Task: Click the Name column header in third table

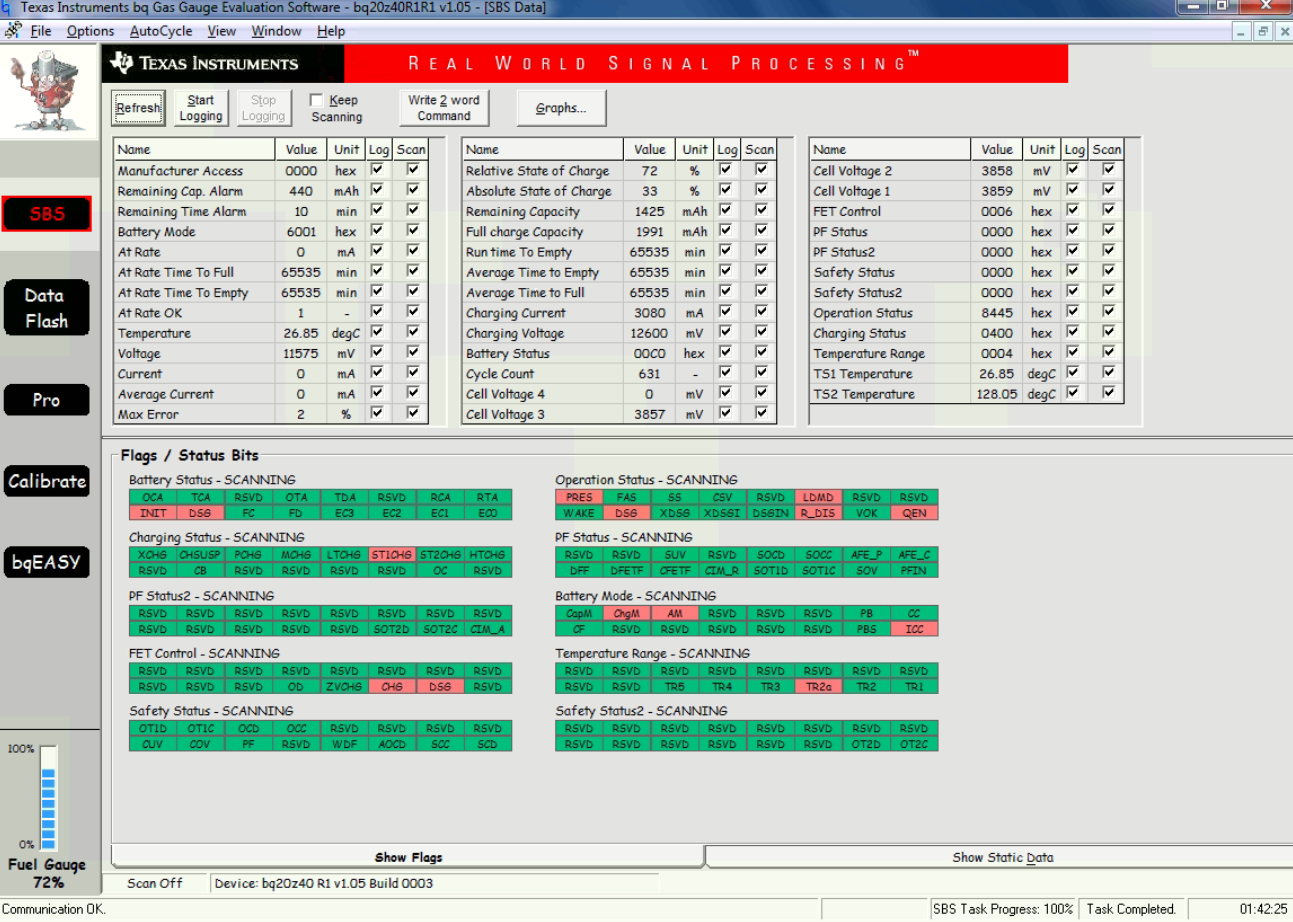Action: (x=890, y=150)
